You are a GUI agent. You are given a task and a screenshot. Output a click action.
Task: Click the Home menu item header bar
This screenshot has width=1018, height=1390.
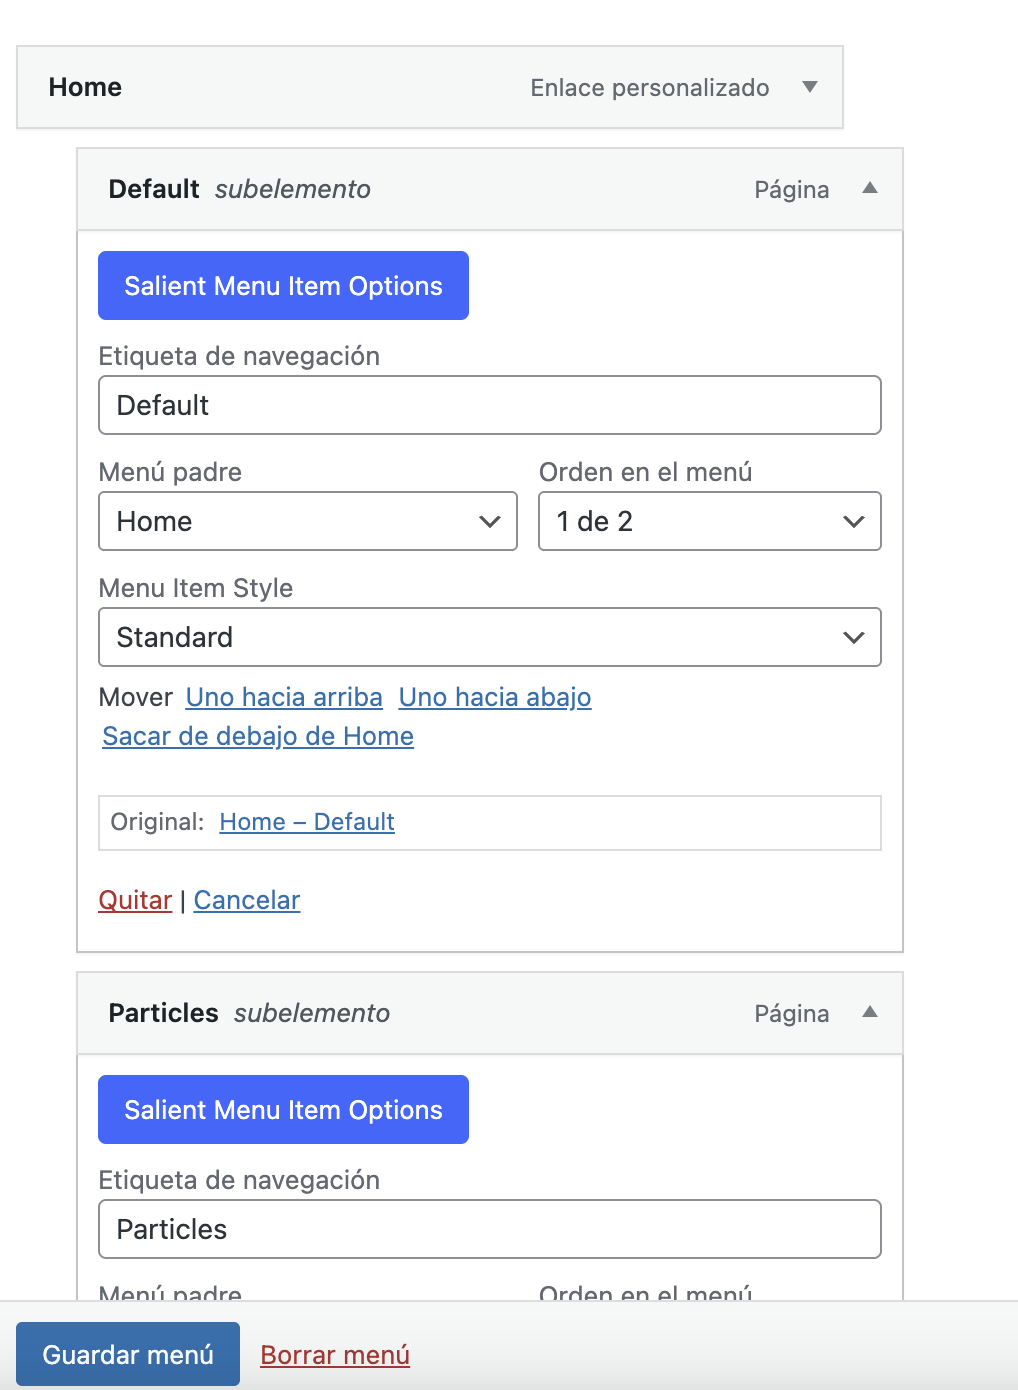click(x=430, y=87)
